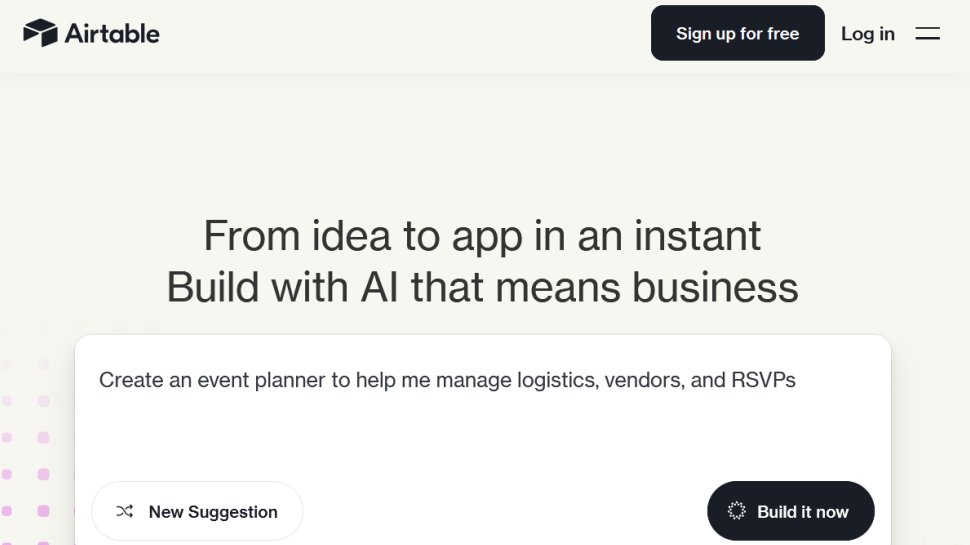Click the From idea to app headline
This screenshot has height=545, width=970.
tap(482, 236)
